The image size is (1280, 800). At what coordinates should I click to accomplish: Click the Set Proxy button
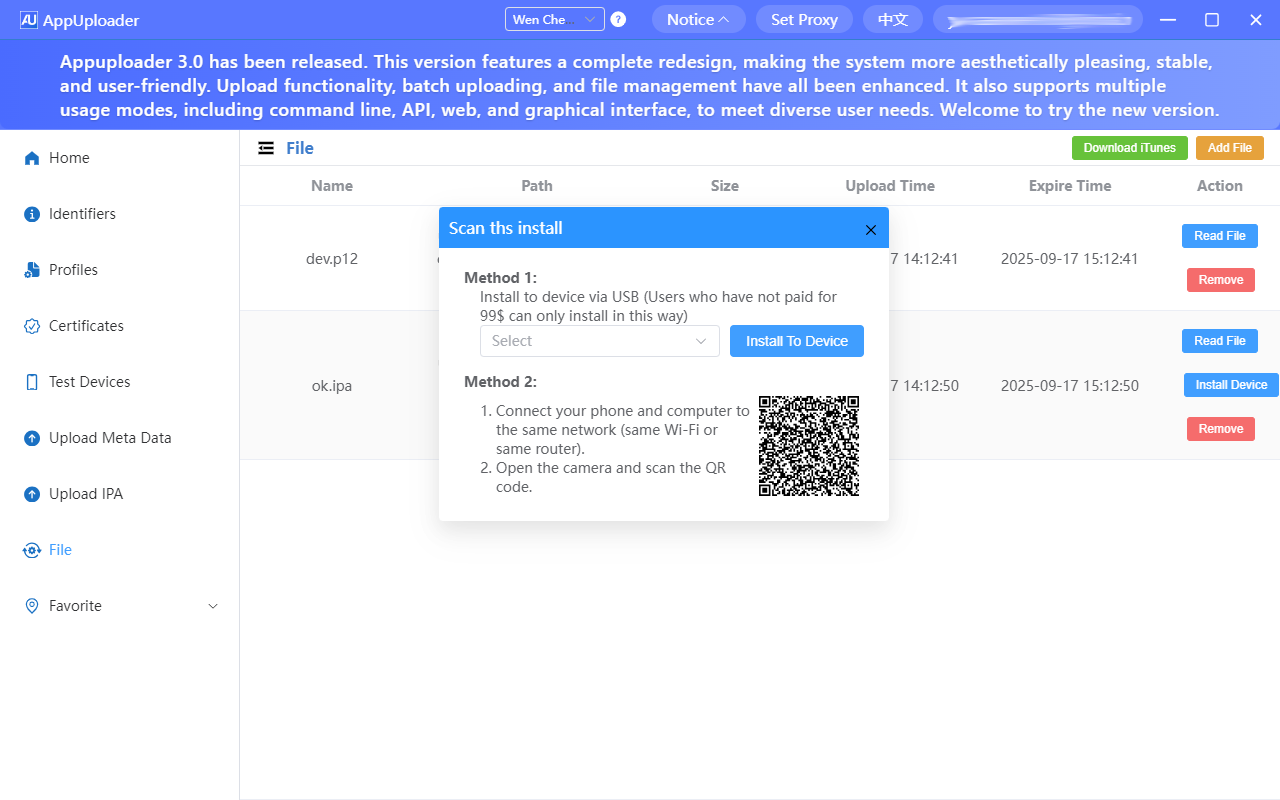point(804,19)
